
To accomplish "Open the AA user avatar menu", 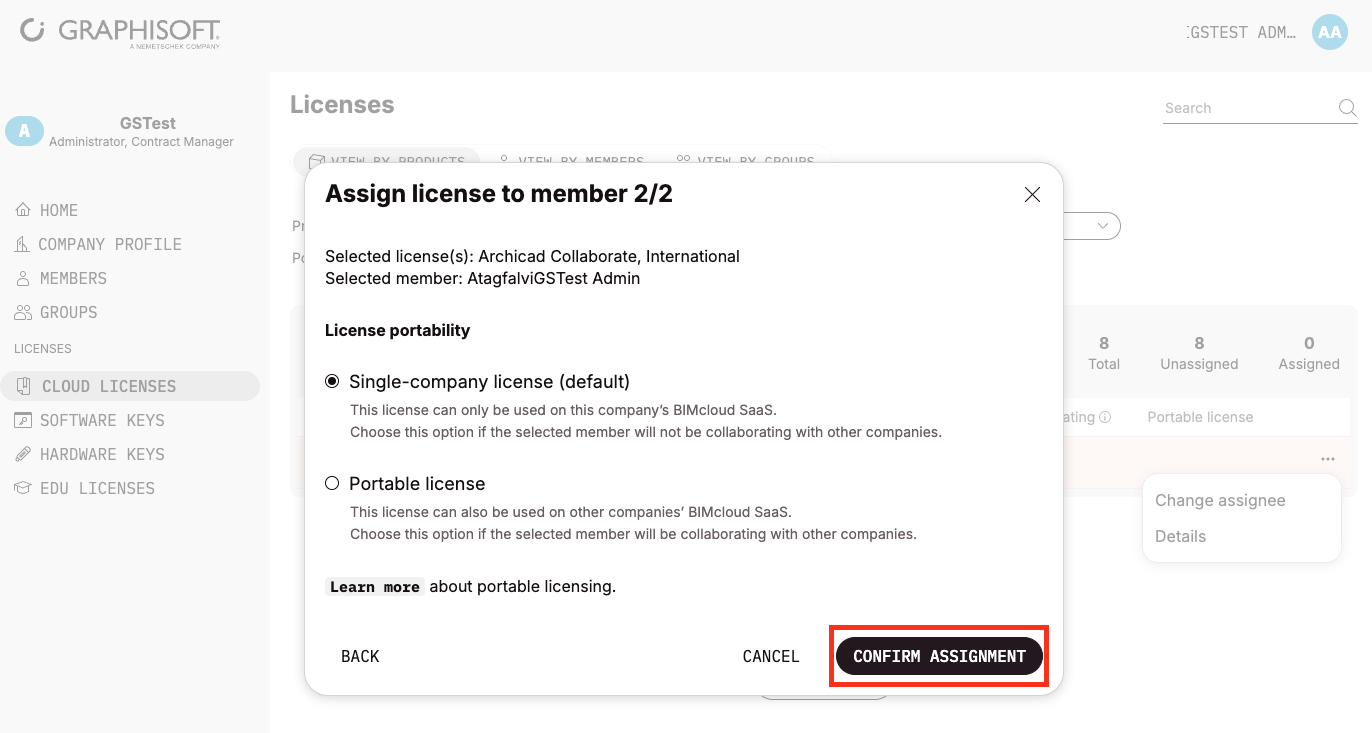I will pyautogui.click(x=1329, y=32).
